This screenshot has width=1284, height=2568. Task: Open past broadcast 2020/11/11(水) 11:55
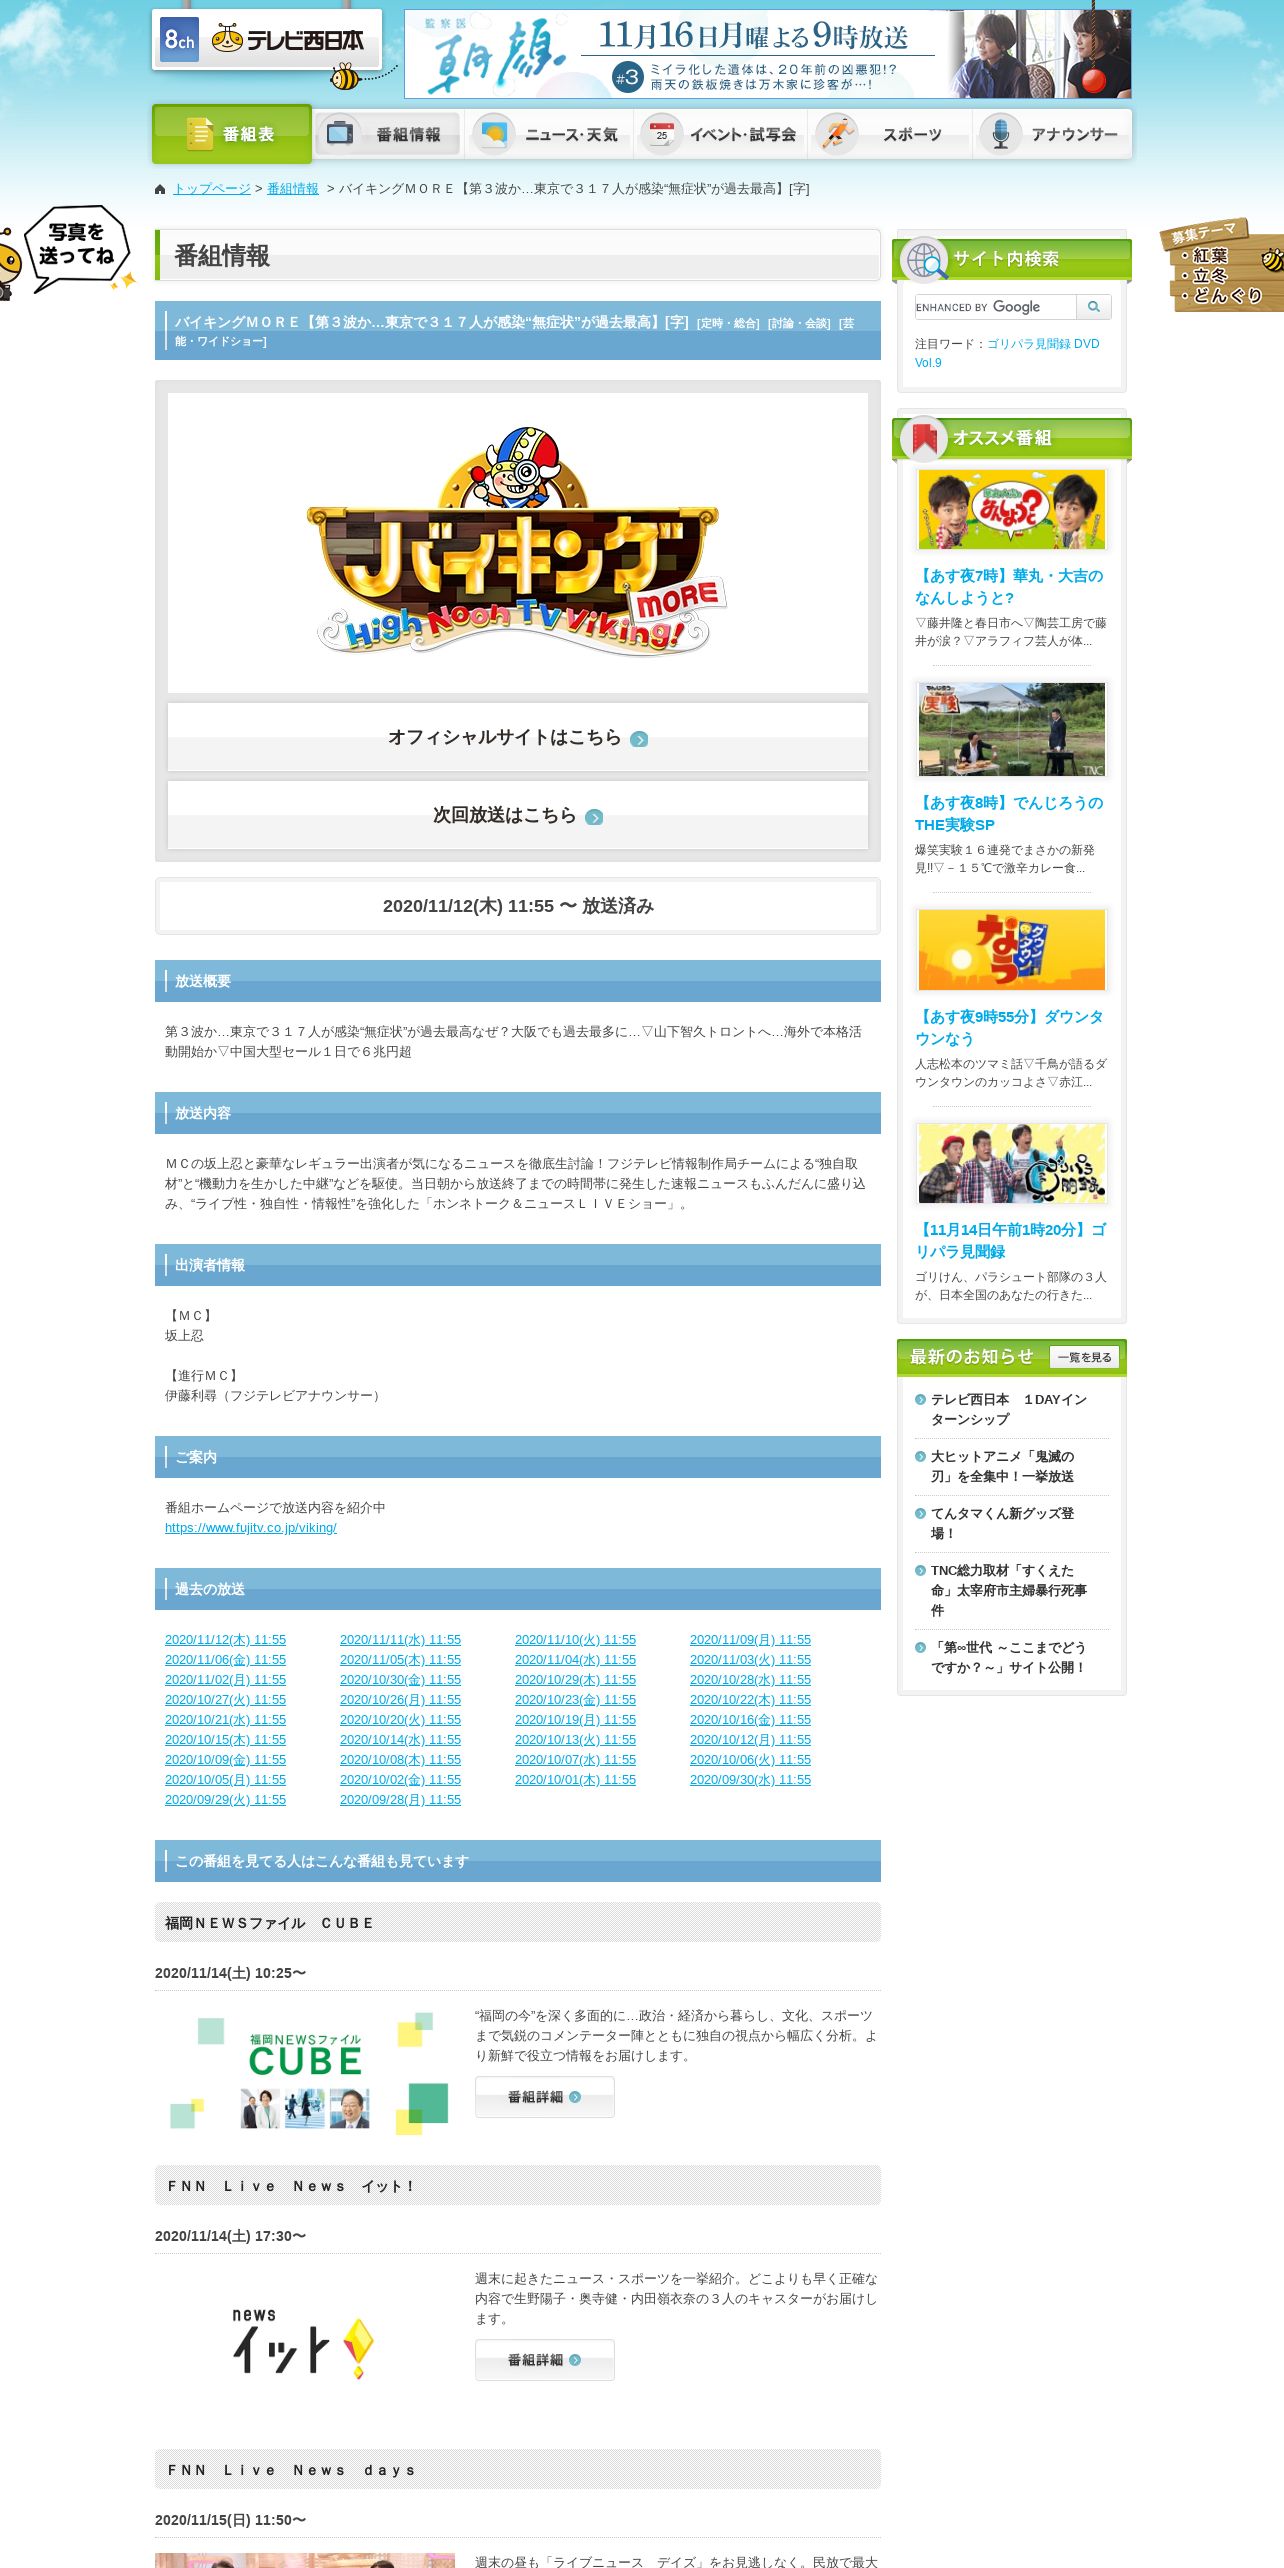click(x=400, y=1640)
